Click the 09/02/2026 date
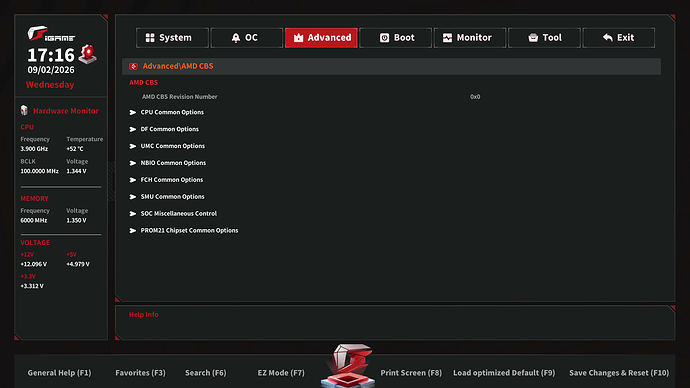Image resolution: width=690 pixels, height=388 pixels. [51, 70]
